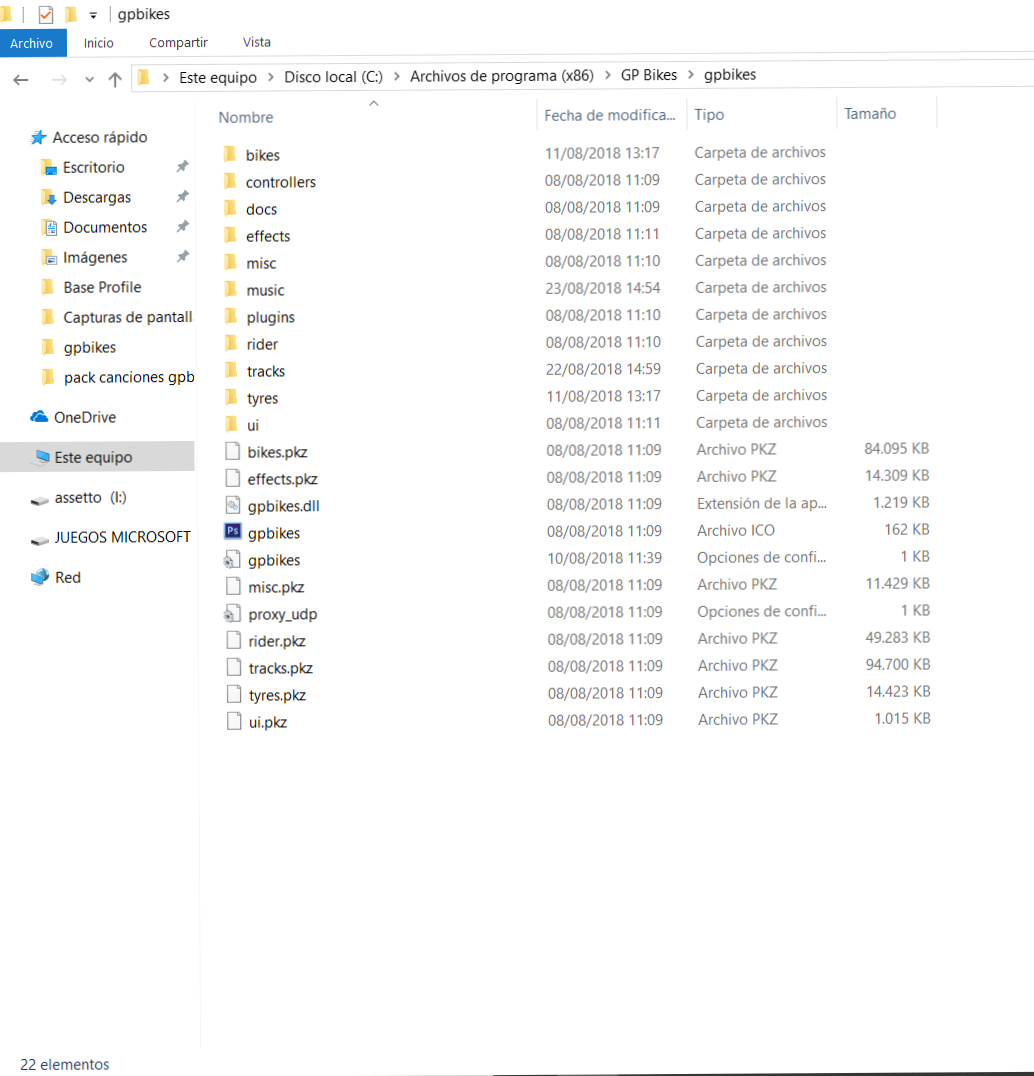Select the rider.pkz file name
The image size is (1034, 1076).
[277, 641]
